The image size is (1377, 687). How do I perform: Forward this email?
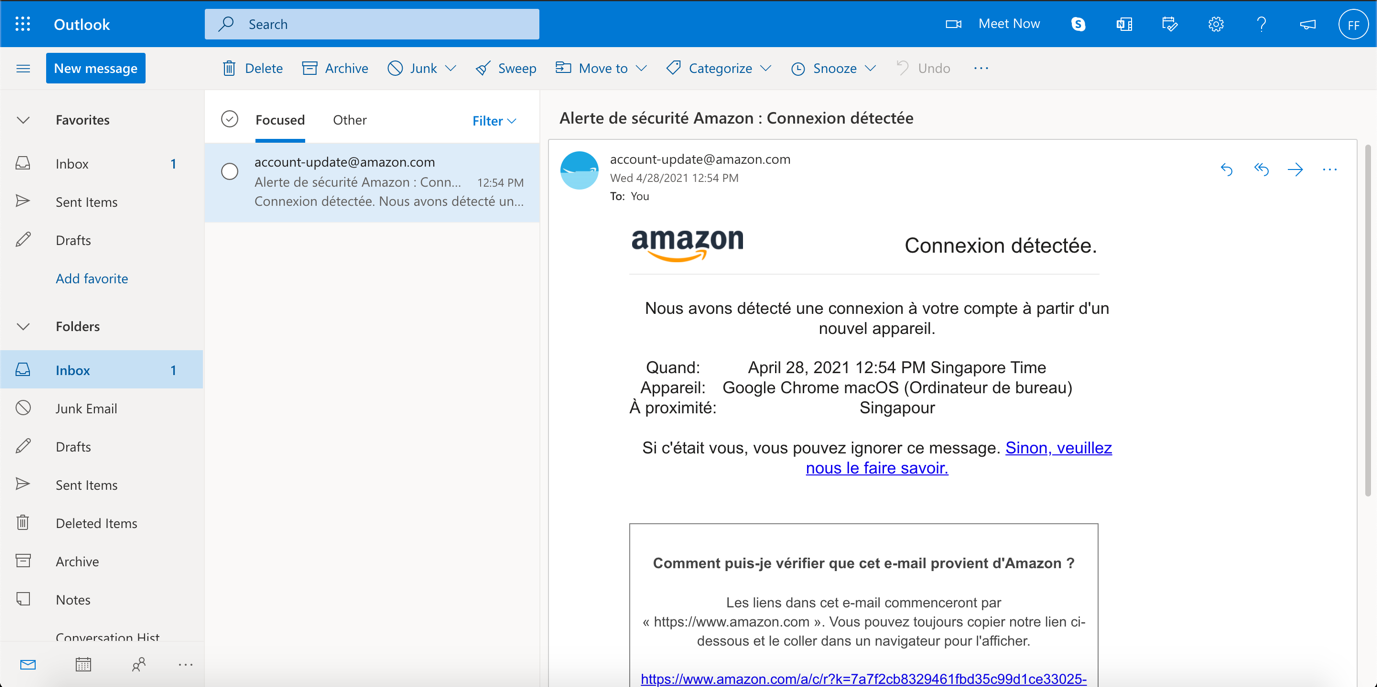(x=1295, y=170)
